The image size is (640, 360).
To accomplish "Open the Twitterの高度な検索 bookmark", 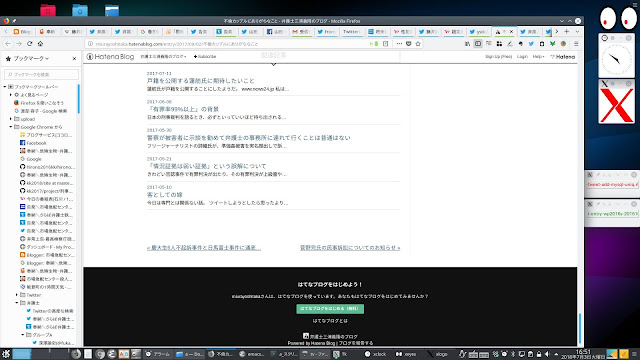I will tap(49, 311).
